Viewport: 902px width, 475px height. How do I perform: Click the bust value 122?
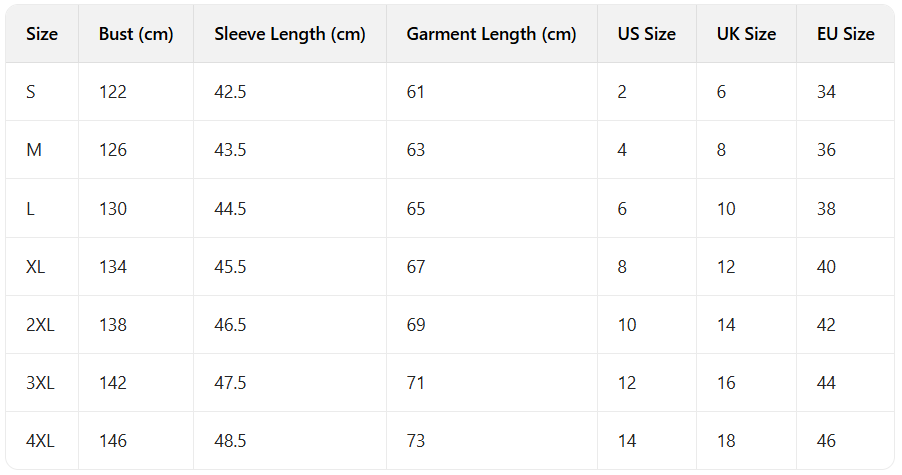[113, 92]
